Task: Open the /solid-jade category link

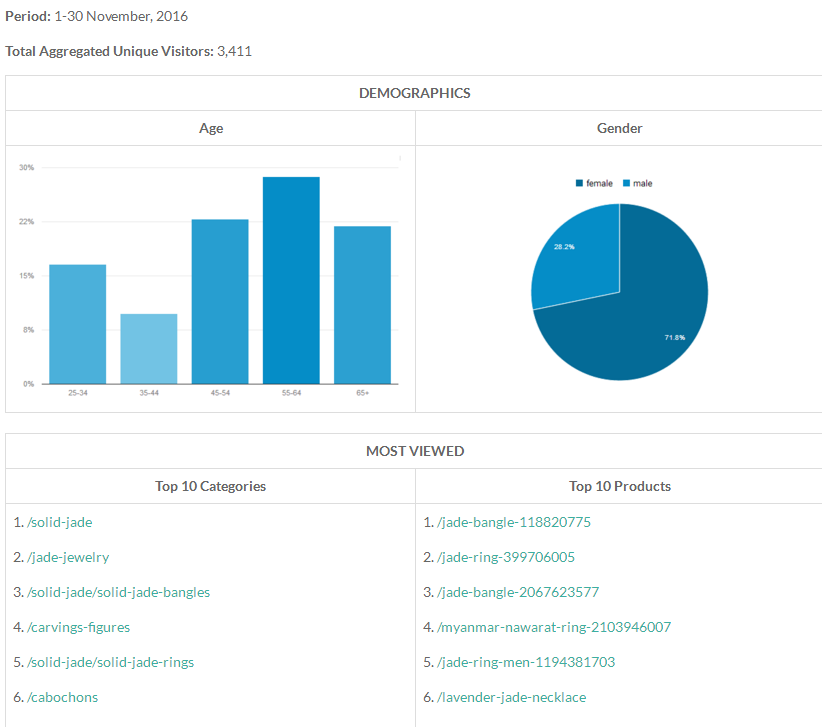Action: pyautogui.click(x=60, y=522)
